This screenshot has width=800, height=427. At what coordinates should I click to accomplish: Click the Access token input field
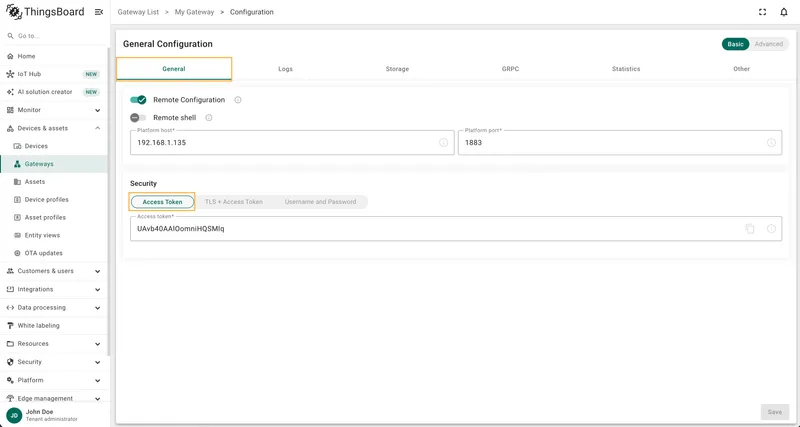pyautogui.click(x=456, y=229)
